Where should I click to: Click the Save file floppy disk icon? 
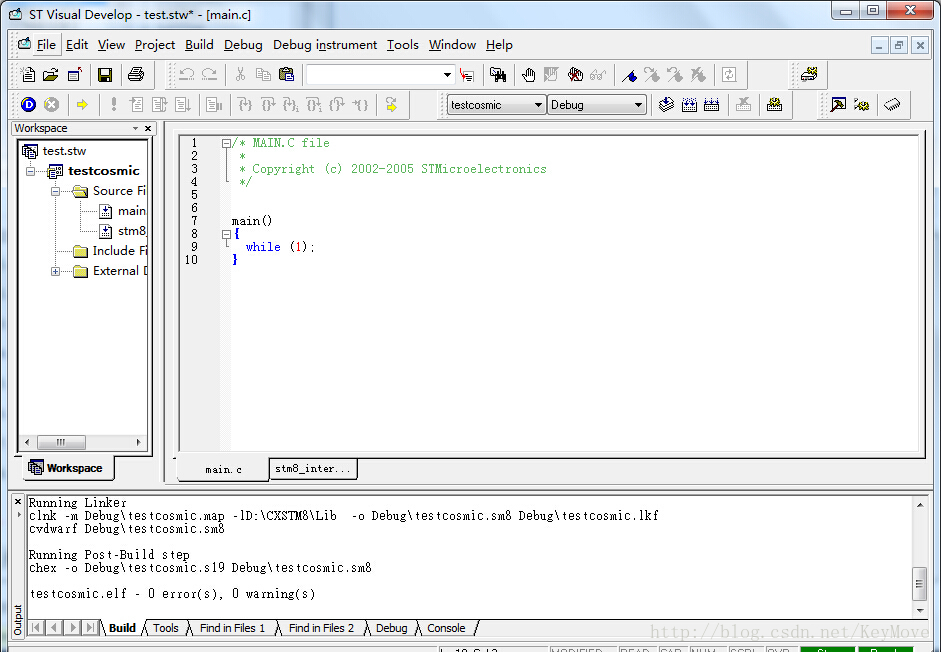(x=104, y=75)
